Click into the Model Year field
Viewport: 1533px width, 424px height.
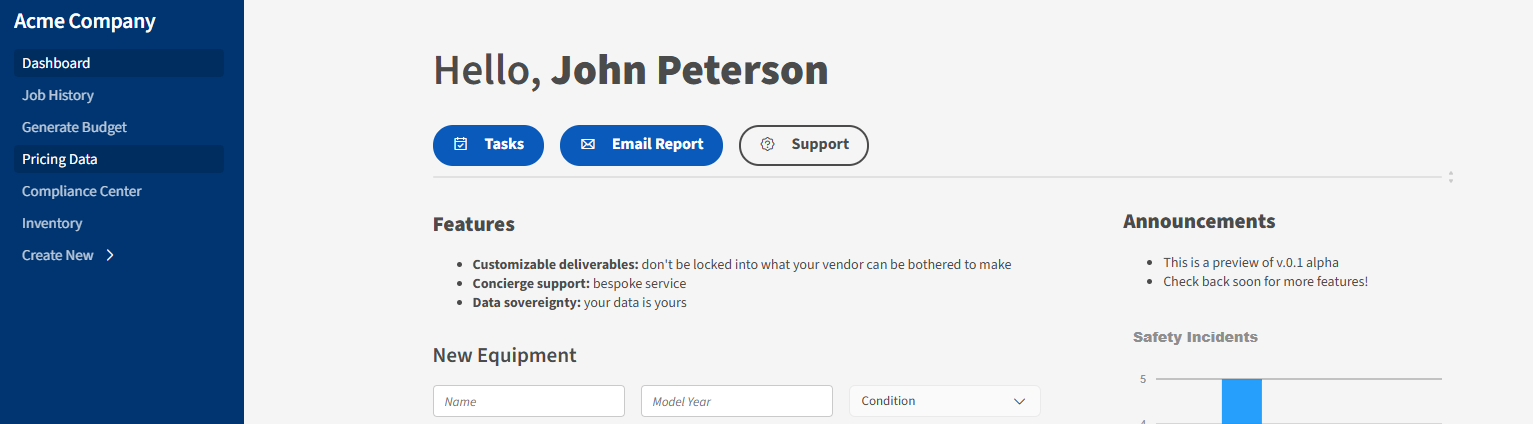[x=736, y=401]
